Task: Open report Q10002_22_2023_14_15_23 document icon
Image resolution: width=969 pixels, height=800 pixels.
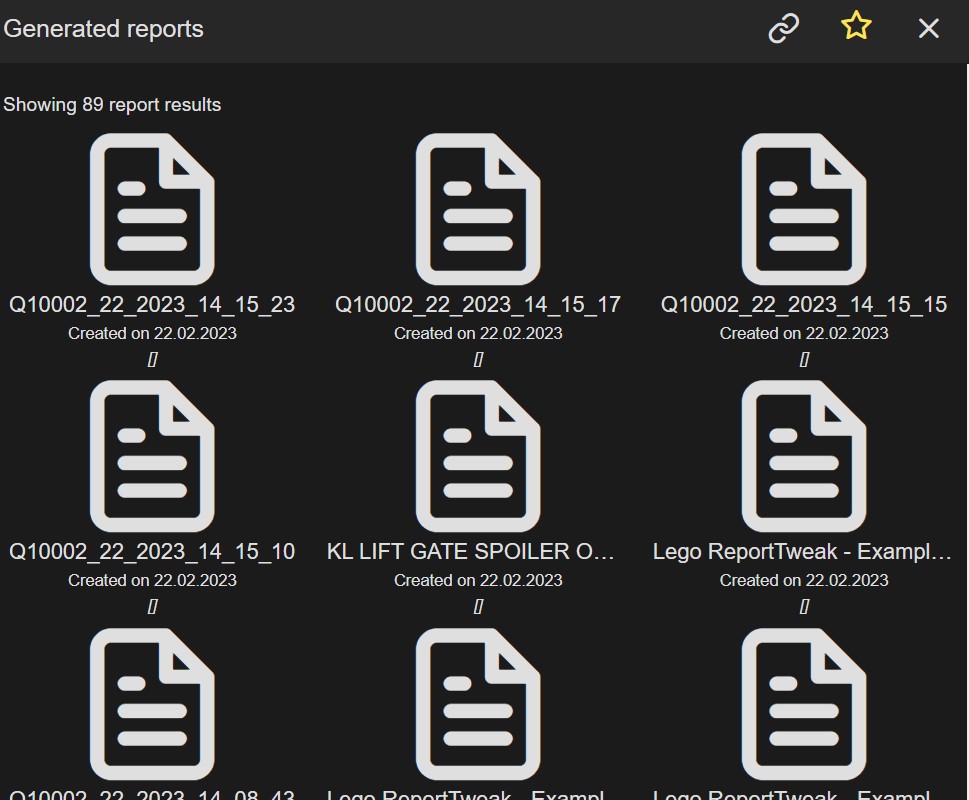Action: point(151,209)
